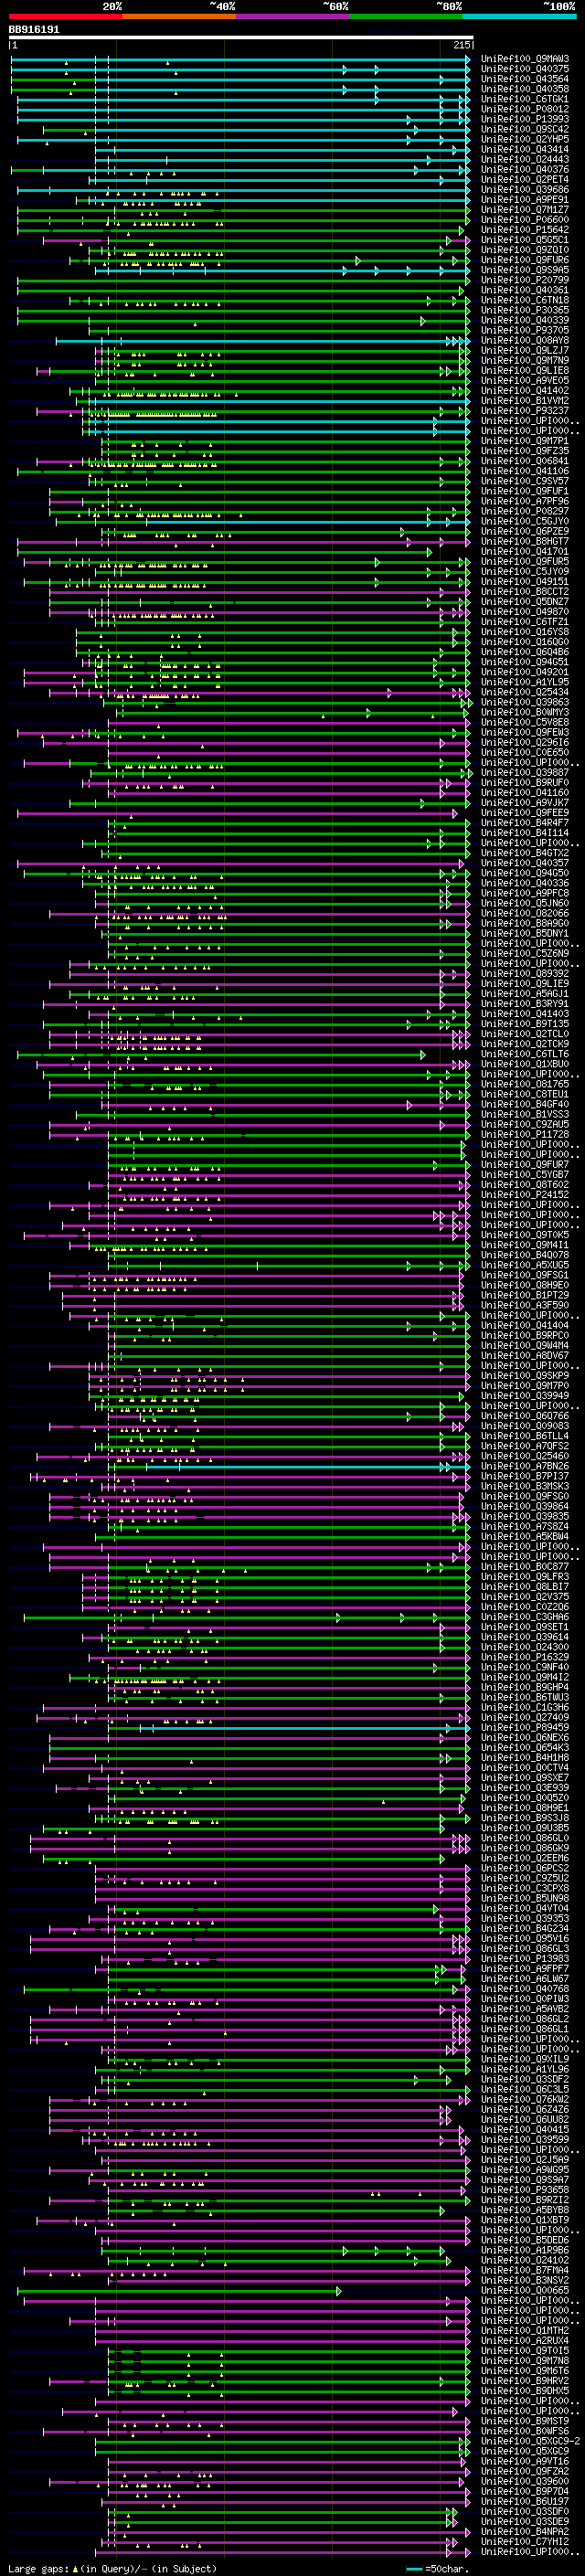Select the UniRef100_P93237 label
This screenshot has width=585, height=2576.
(x=525, y=410)
